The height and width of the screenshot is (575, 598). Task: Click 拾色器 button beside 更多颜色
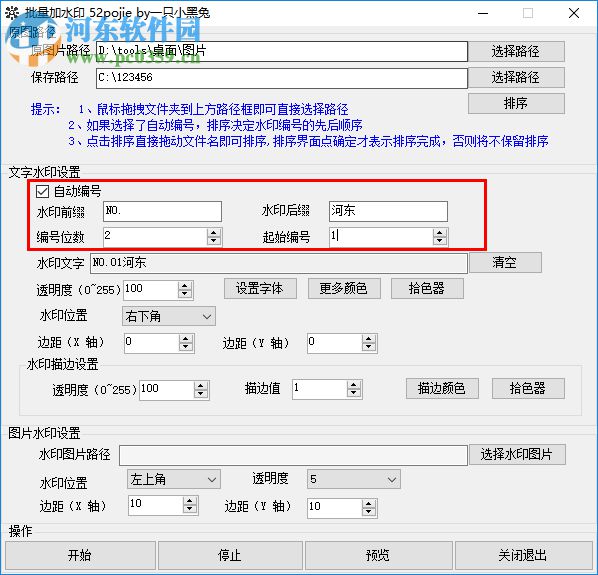point(427,289)
